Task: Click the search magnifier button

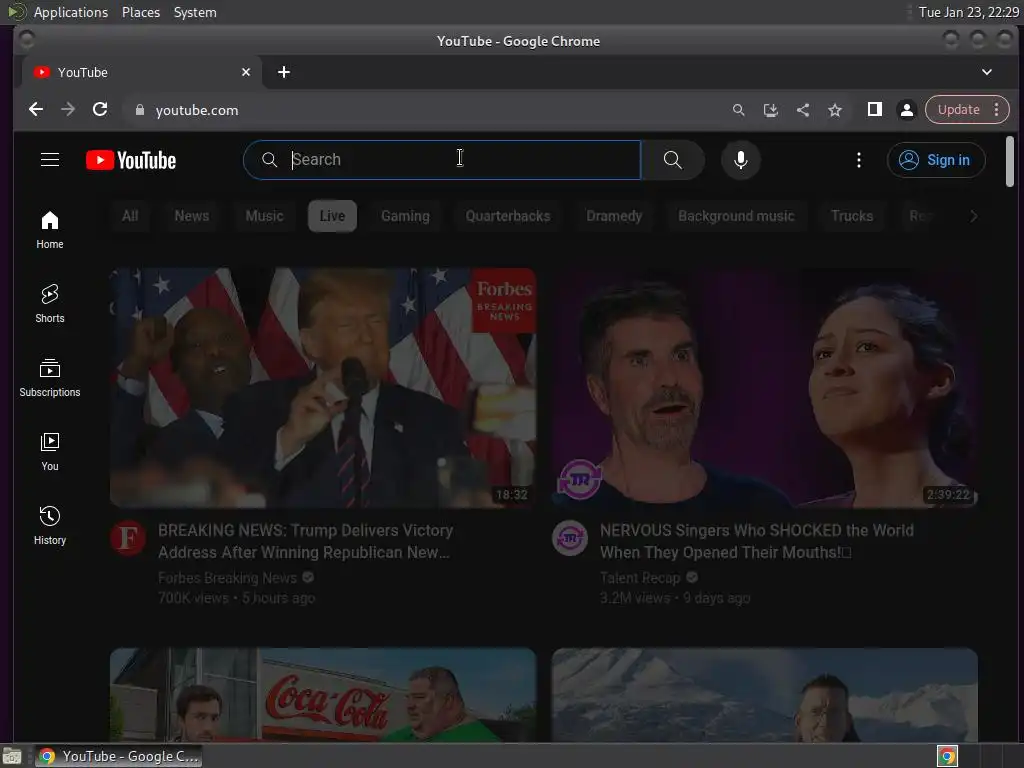Action: point(673,160)
